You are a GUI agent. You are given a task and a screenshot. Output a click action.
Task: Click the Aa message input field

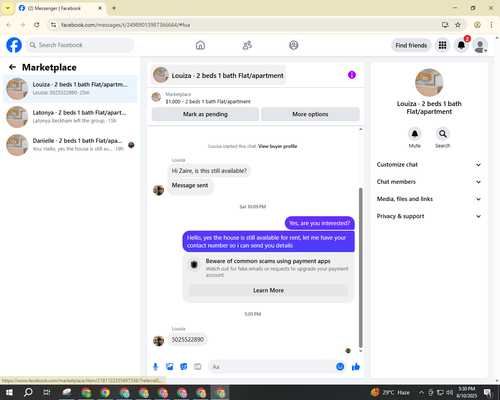[272, 367]
